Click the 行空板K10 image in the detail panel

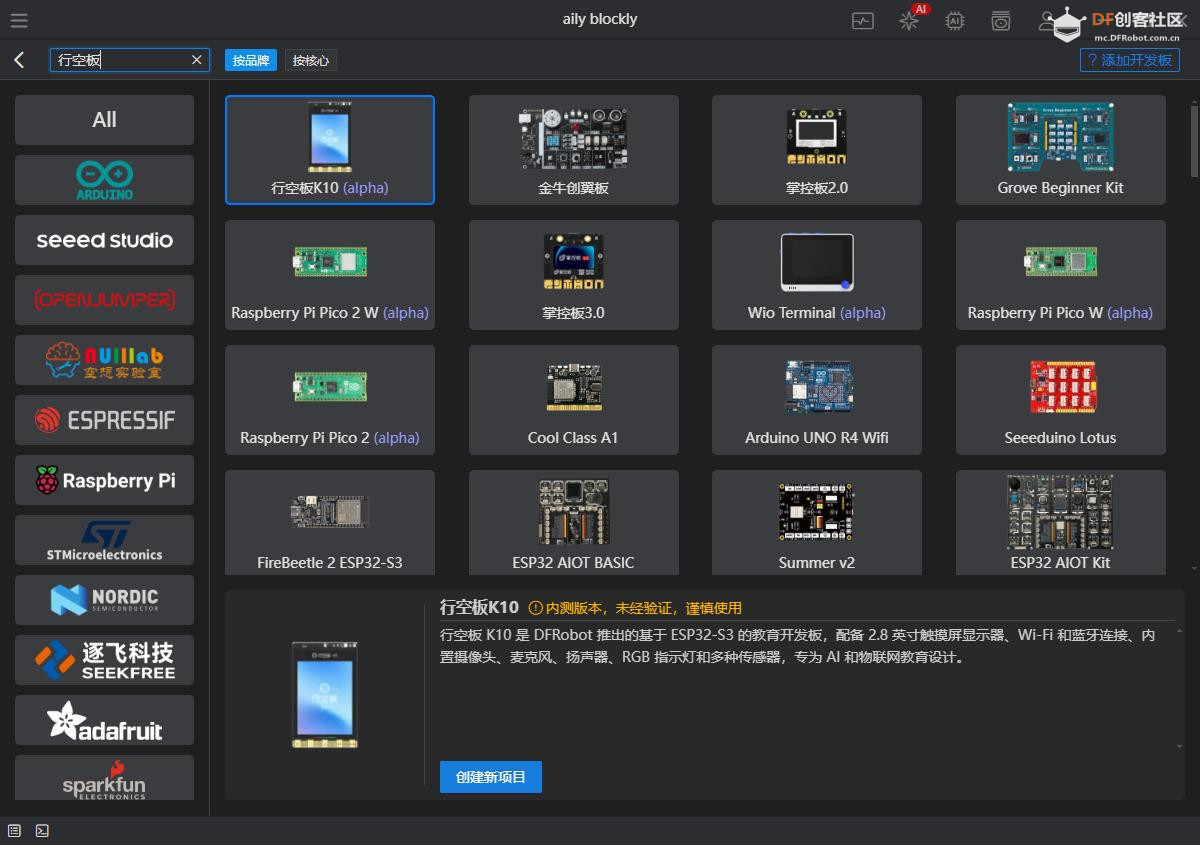tap(325, 695)
